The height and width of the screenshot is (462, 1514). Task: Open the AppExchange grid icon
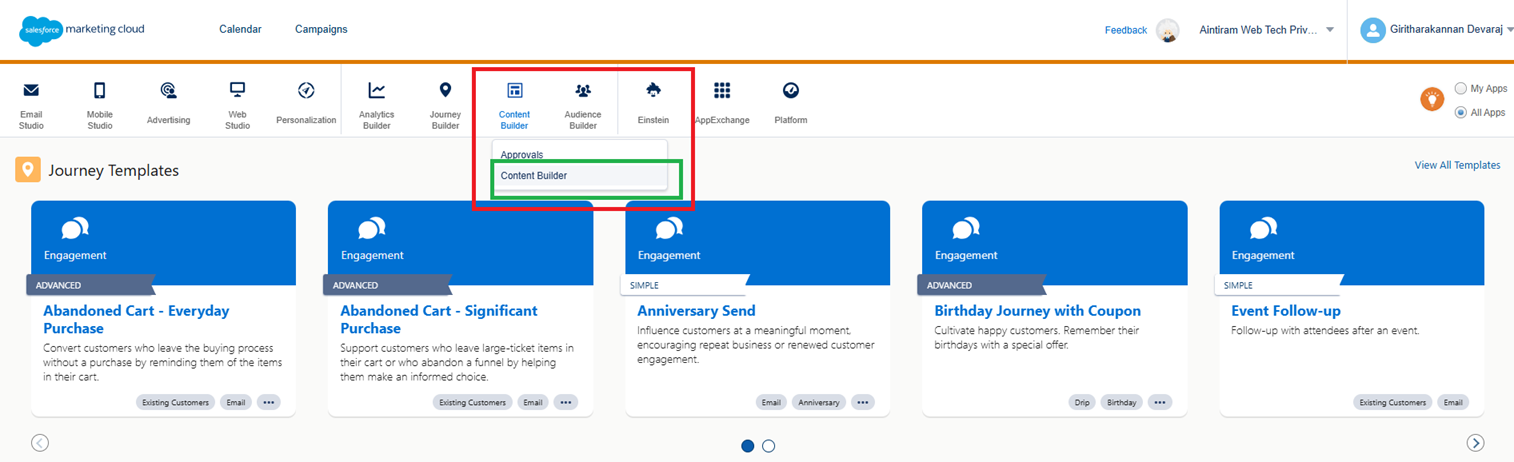722,91
